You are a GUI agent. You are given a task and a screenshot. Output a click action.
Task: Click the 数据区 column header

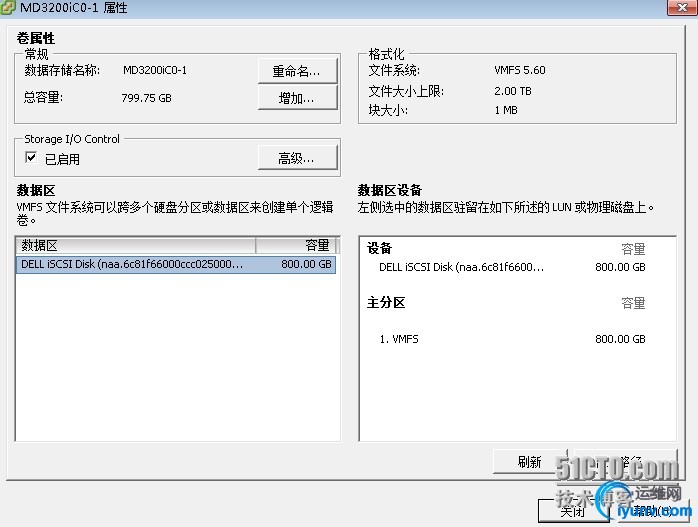point(136,245)
